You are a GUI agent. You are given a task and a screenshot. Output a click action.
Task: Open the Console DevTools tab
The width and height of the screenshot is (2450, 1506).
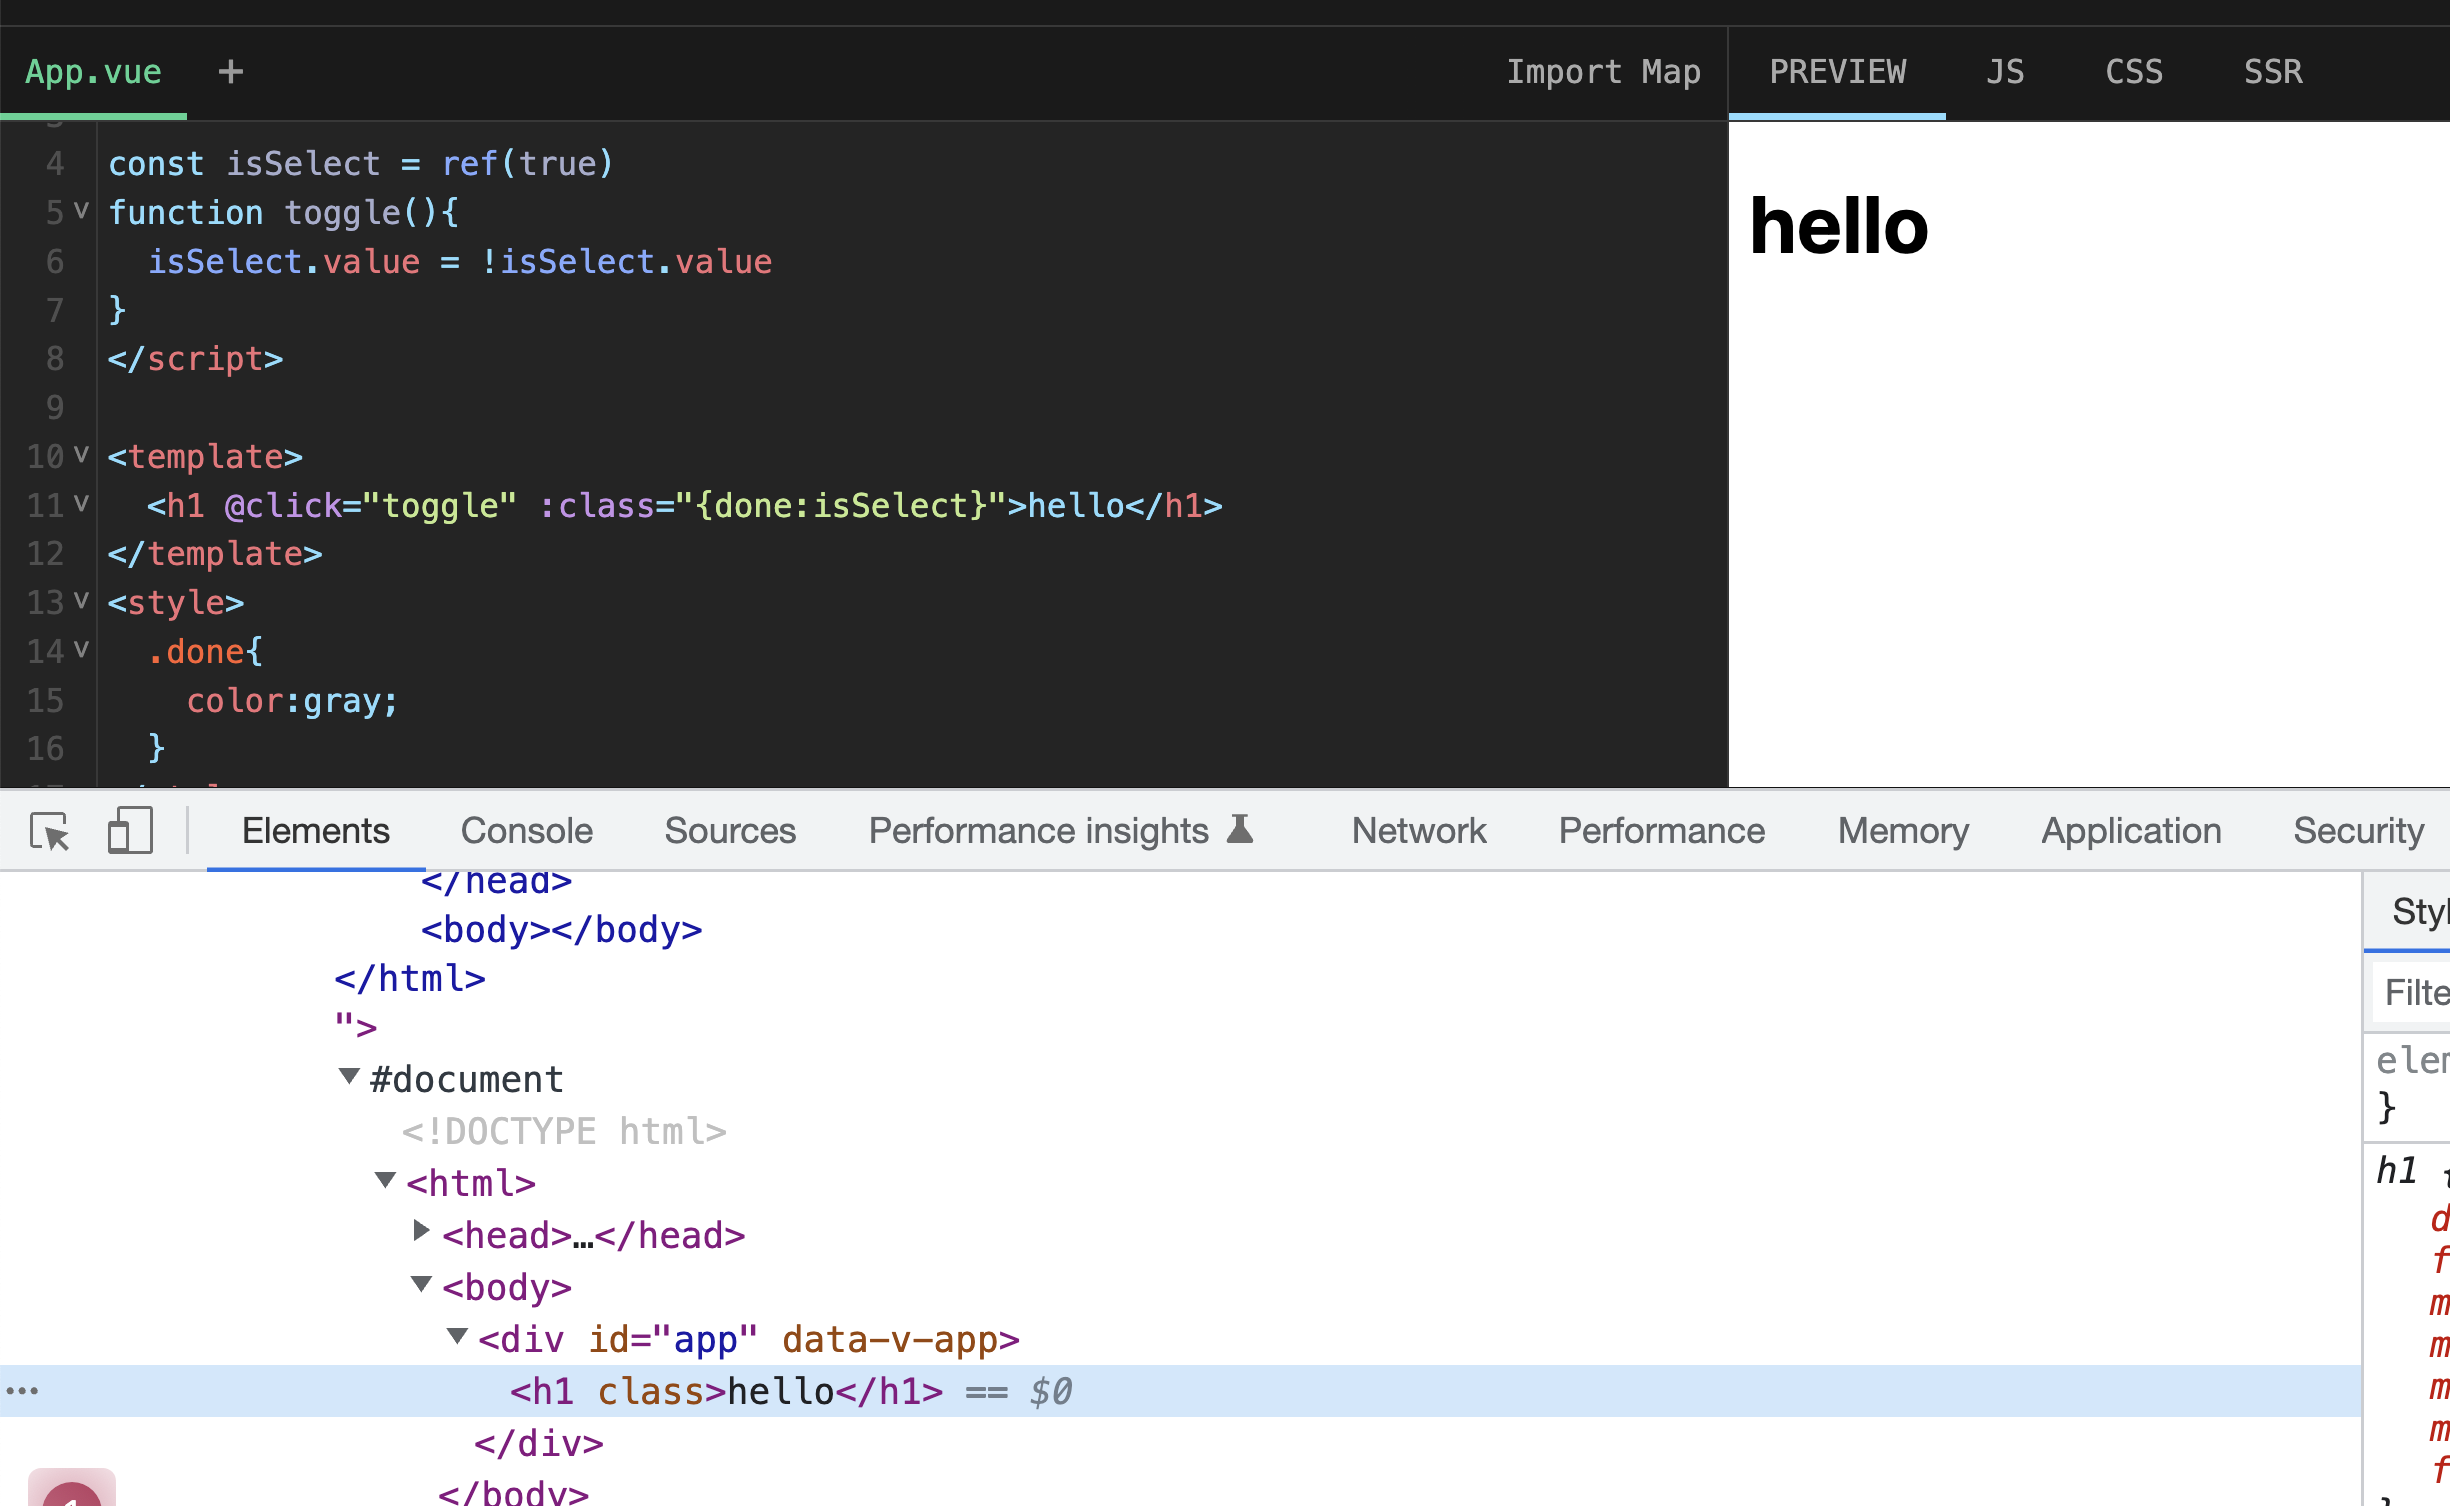pos(526,831)
